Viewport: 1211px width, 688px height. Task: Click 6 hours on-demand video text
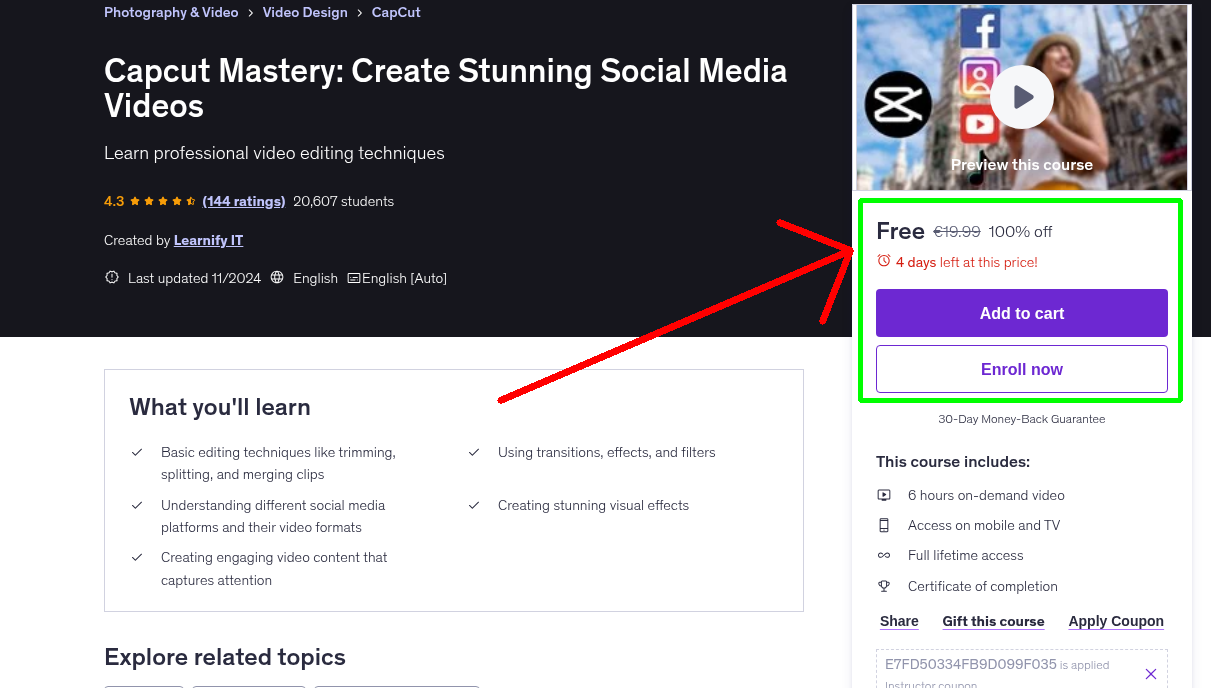pos(986,495)
